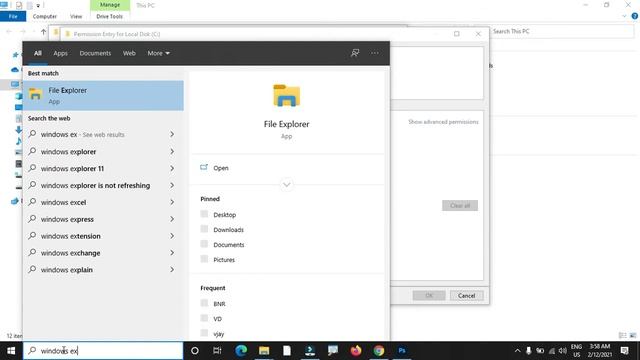The height and width of the screenshot is (360, 640).
Task: Open Photoshop from the taskbar
Action: click(402, 351)
